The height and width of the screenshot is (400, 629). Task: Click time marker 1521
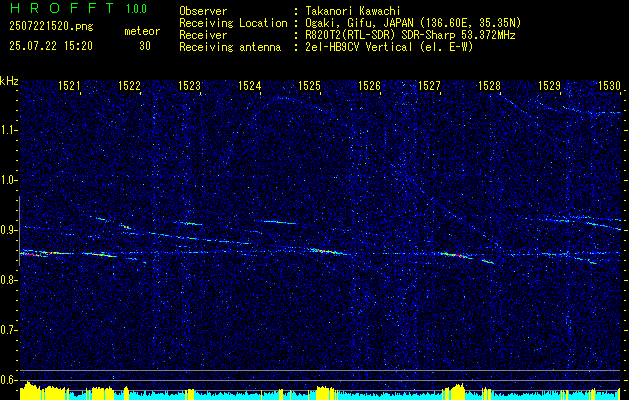click(69, 85)
